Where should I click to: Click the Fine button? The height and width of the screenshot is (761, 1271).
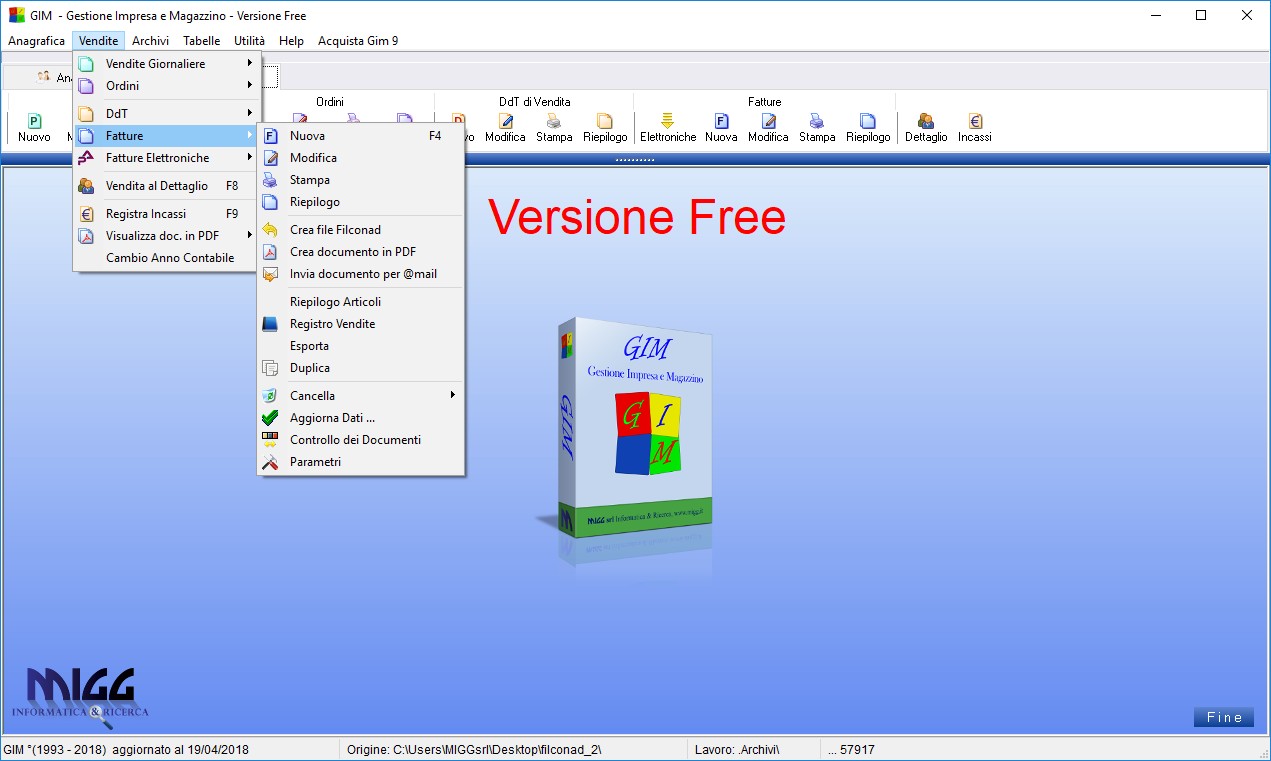pyautogui.click(x=1224, y=717)
